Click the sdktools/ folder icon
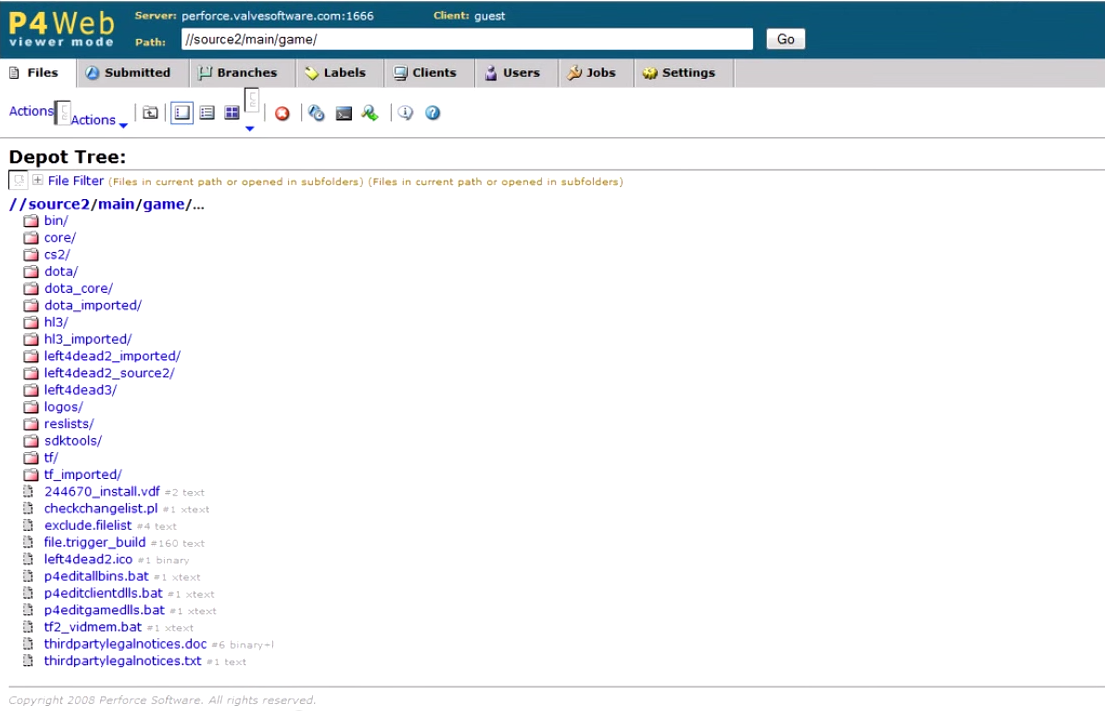 point(30,440)
